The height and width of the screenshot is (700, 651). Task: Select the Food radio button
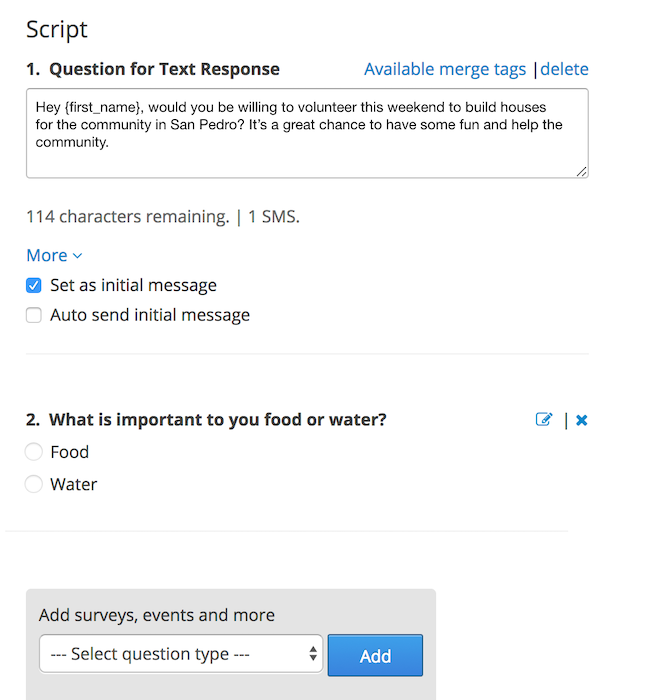[x=34, y=452]
